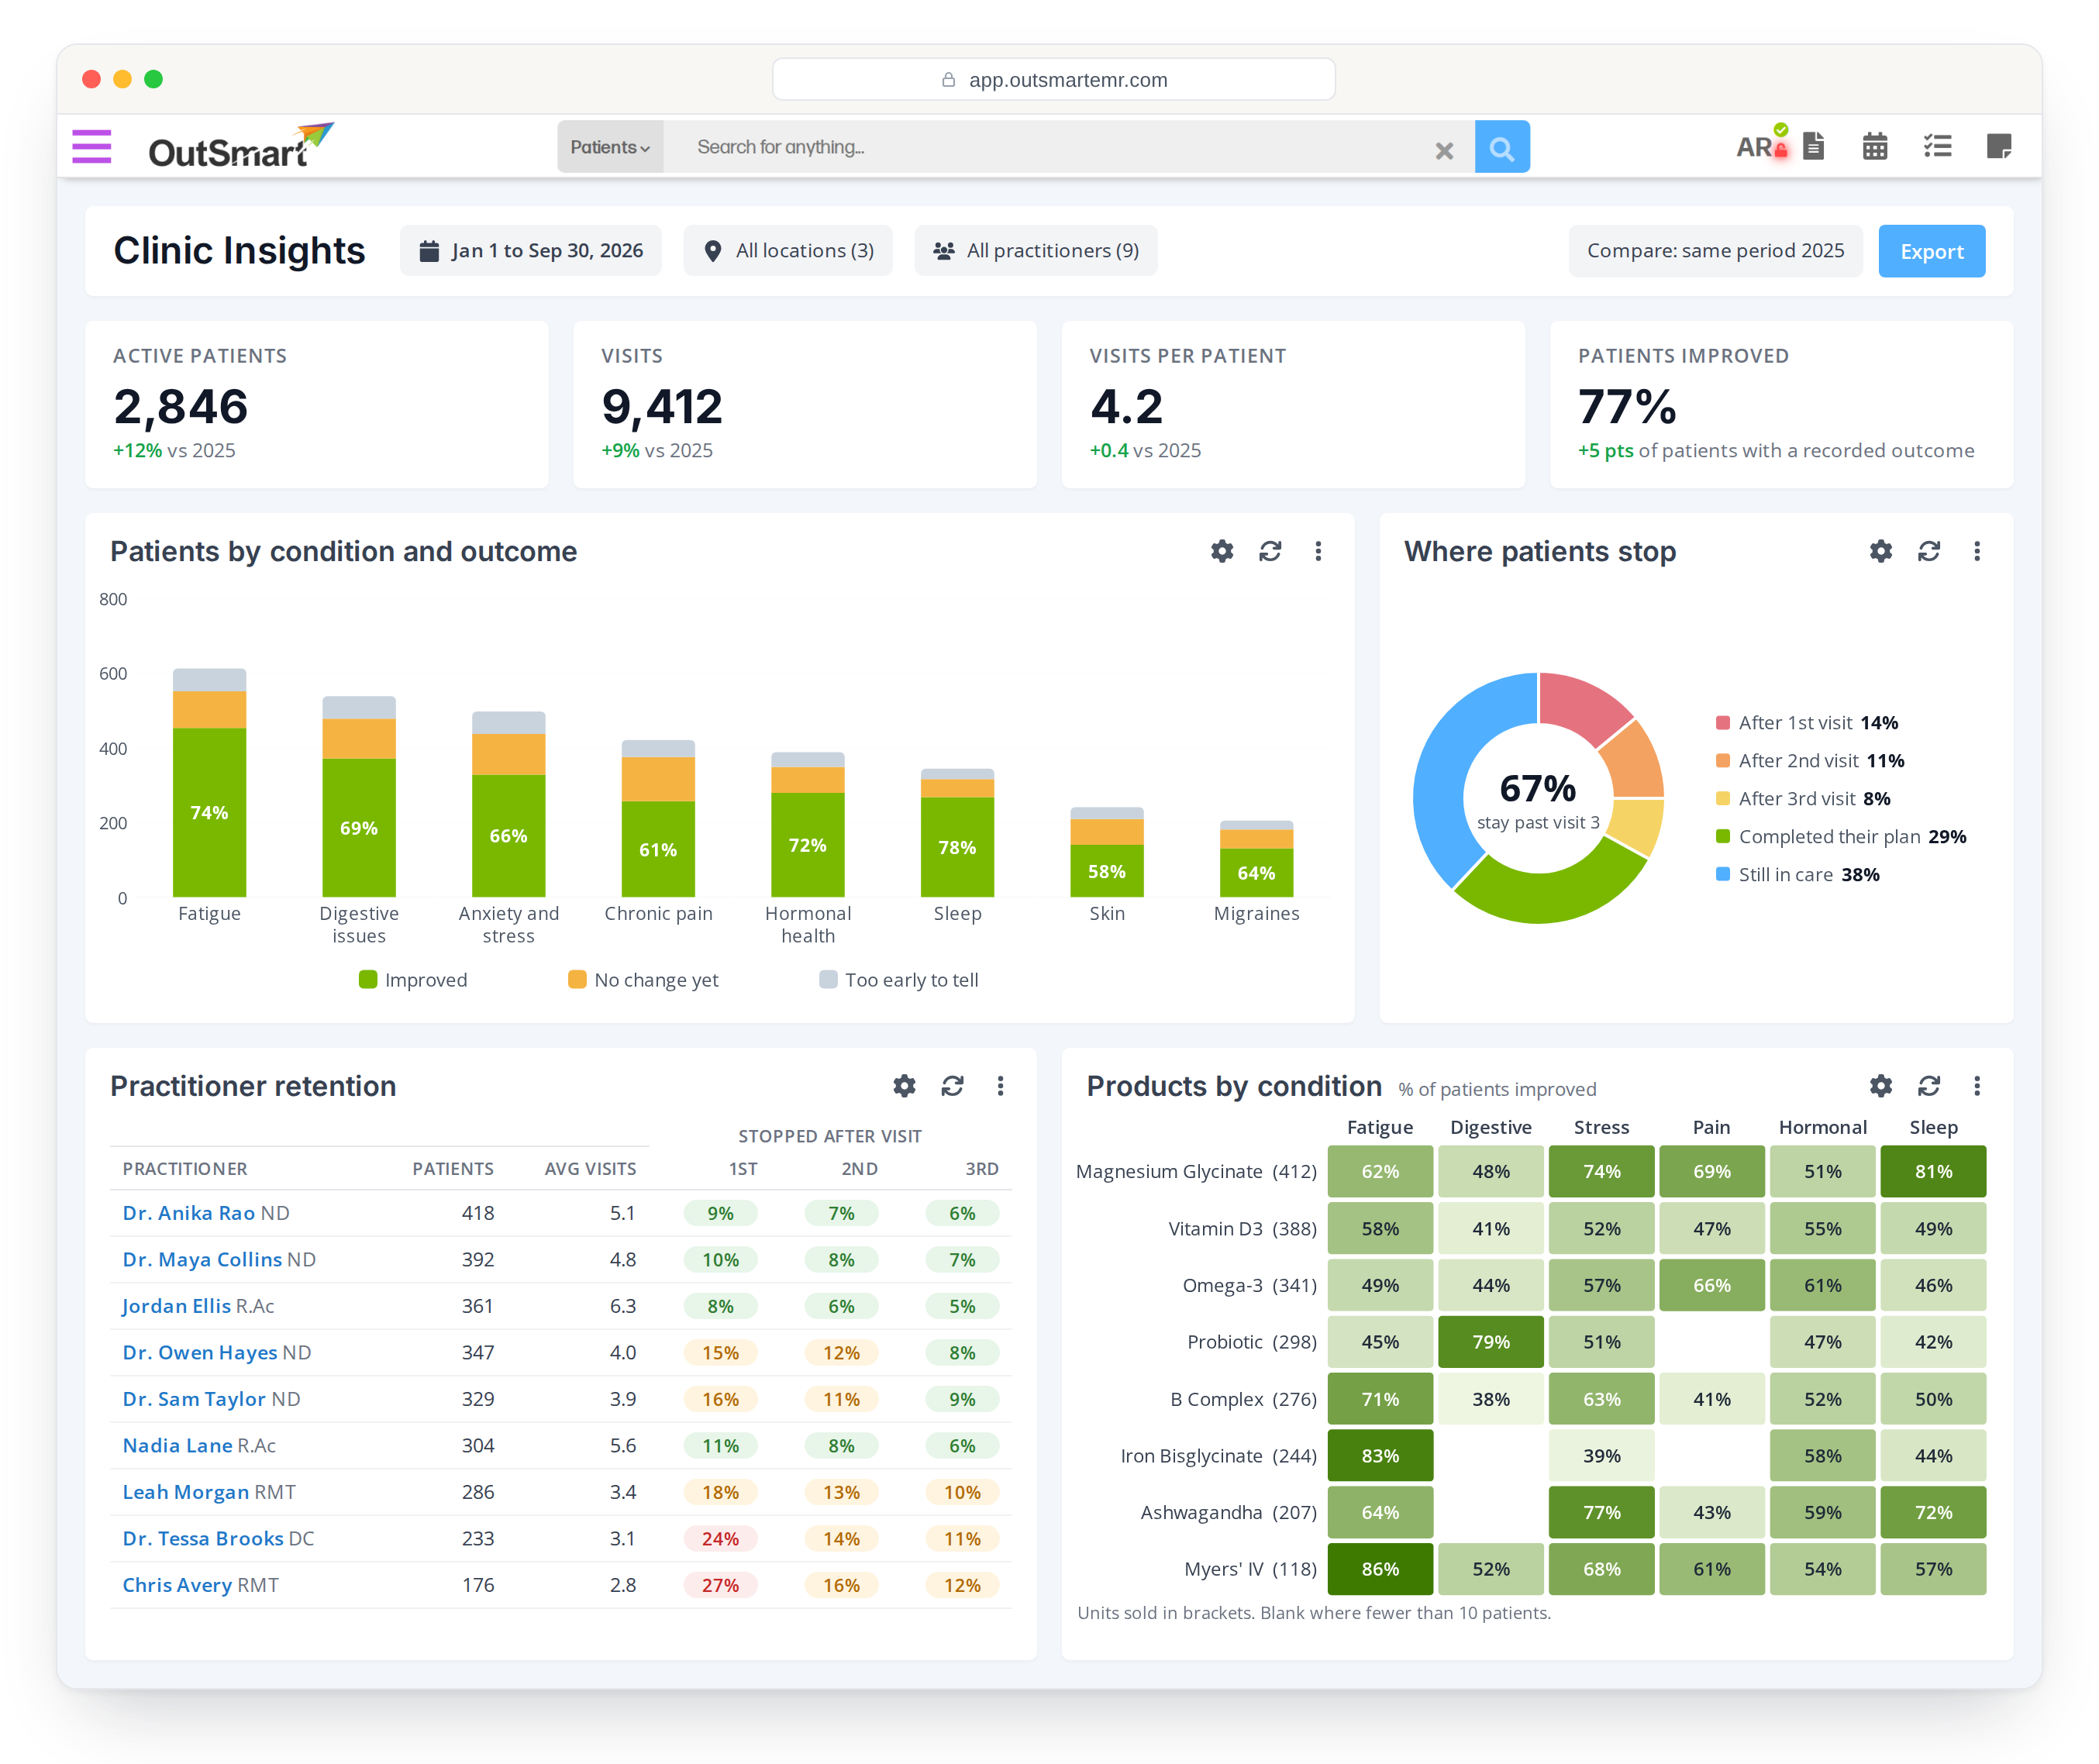Screen dimensions: 2099x1764
Task: Open the task checklist icon
Action: [x=1937, y=146]
